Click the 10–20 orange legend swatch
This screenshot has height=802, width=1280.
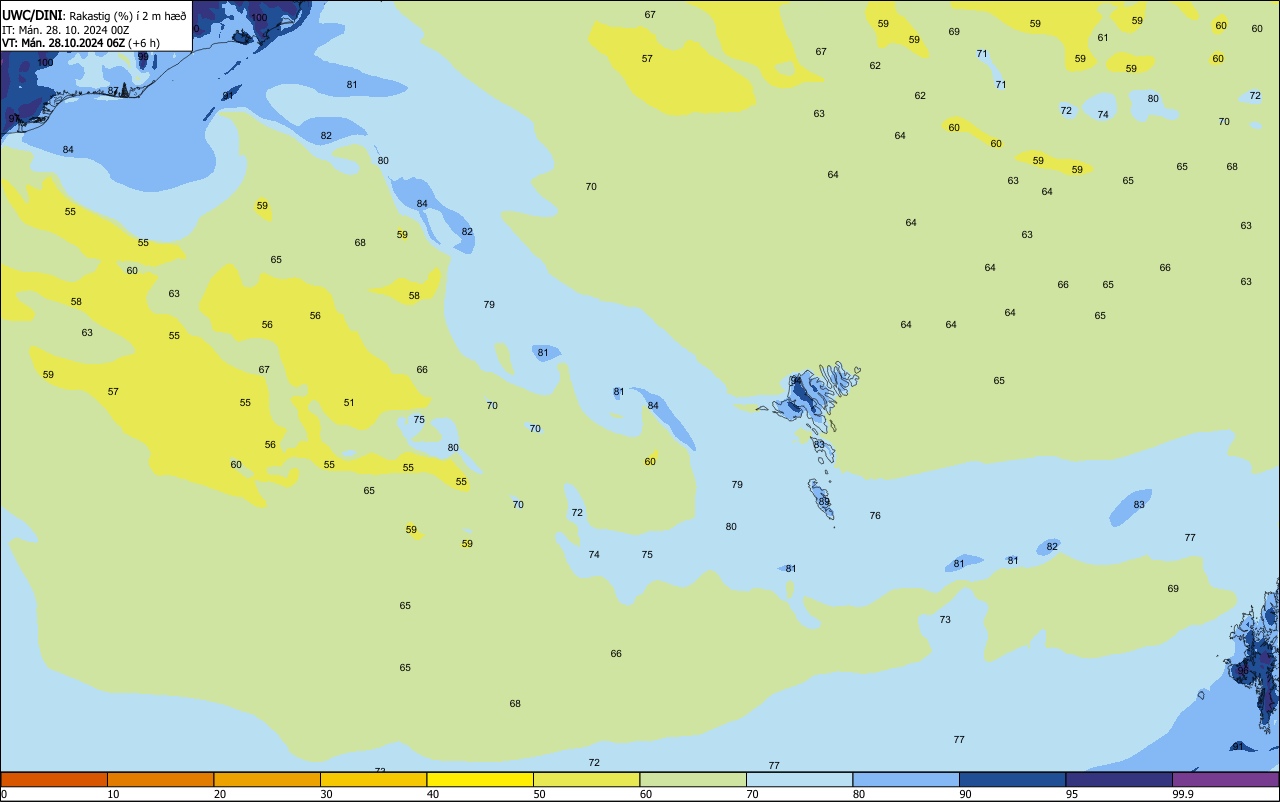click(161, 779)
